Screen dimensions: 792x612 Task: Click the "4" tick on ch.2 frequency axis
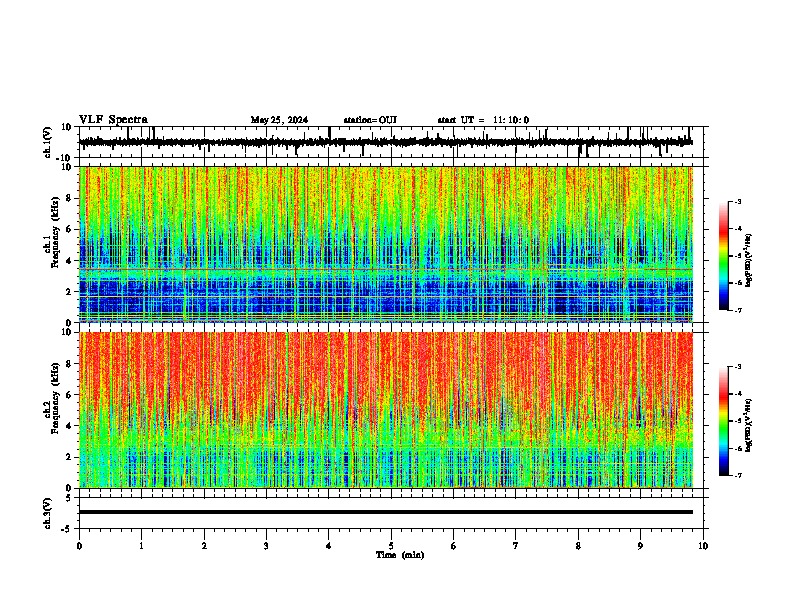click(x=70, y=426)
